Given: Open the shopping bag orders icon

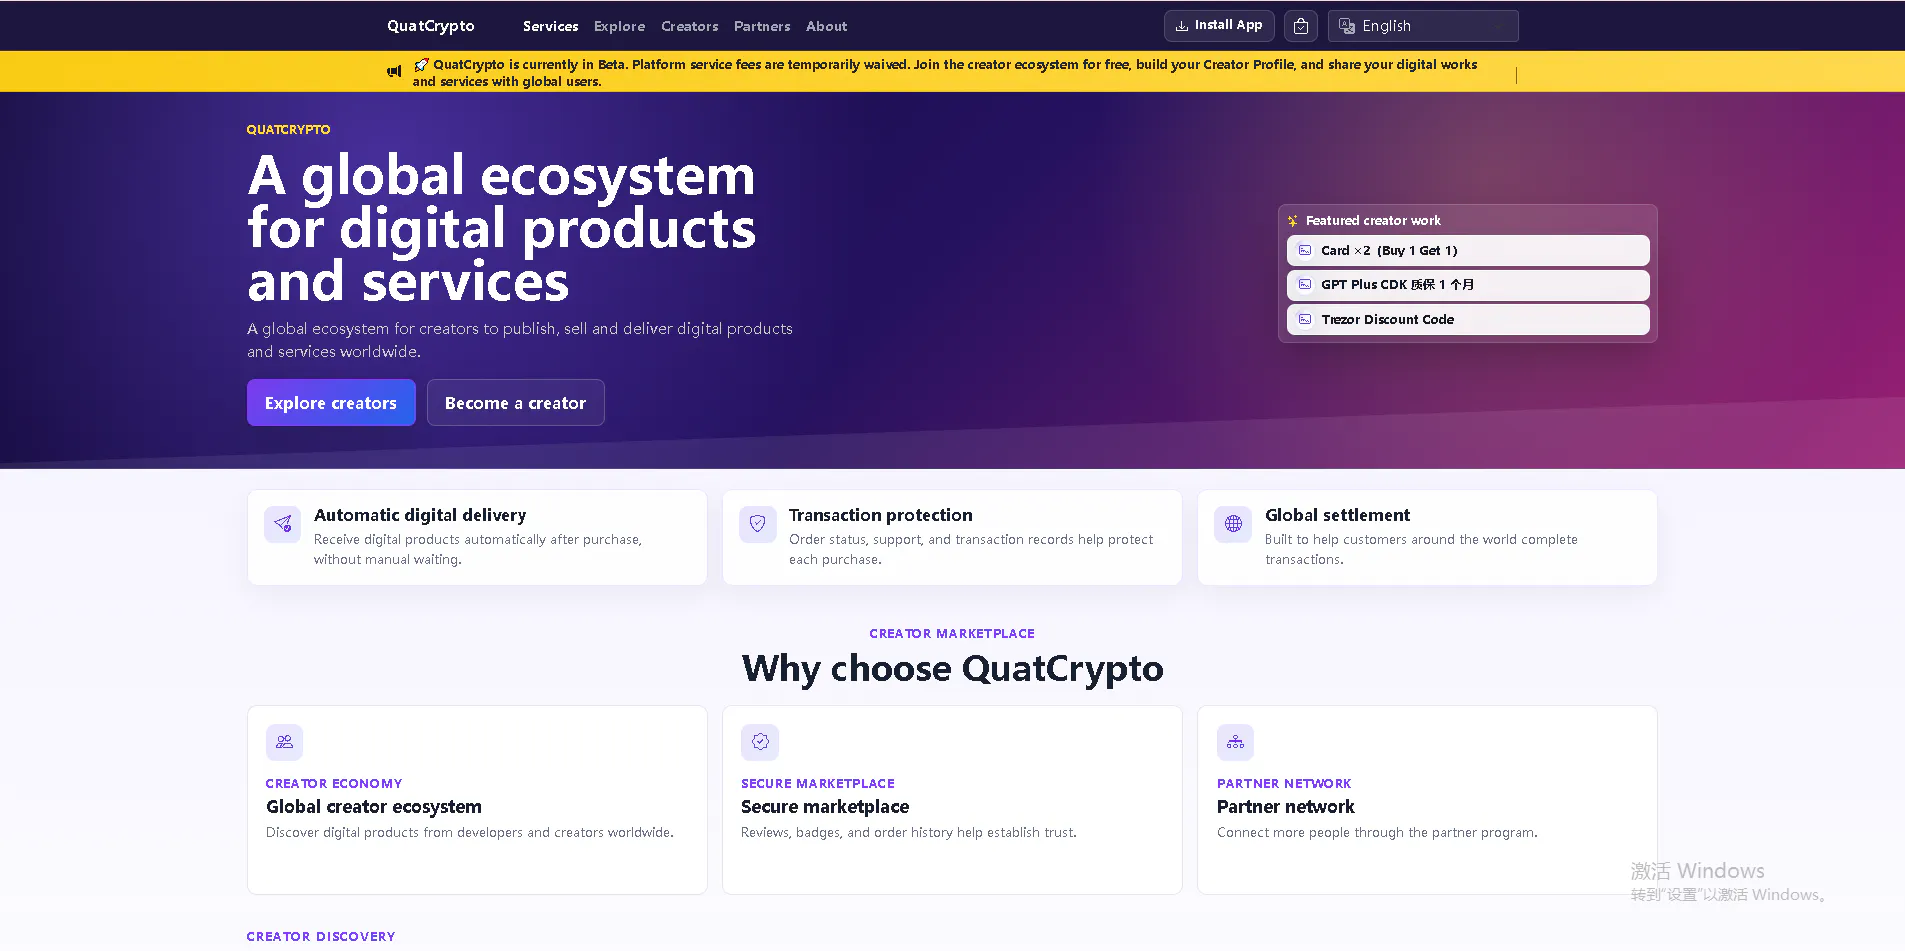Looking at the screenshot, I should click(x=1301, y=26).
